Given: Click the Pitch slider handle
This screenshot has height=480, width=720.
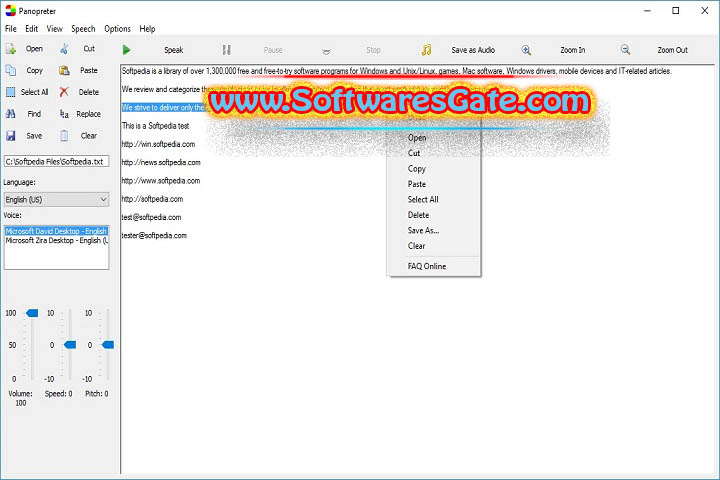Looking at the screenshot, I should click(108, 344).
